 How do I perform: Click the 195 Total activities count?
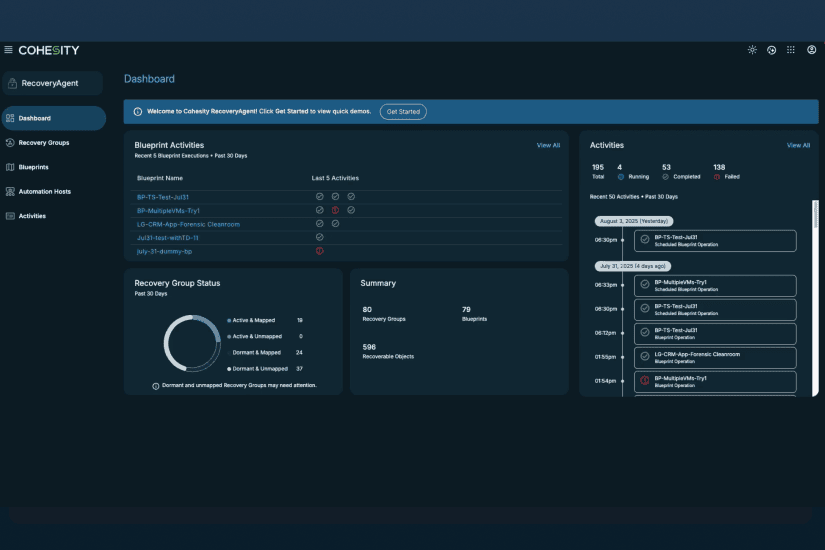click(x=598, y=167)
